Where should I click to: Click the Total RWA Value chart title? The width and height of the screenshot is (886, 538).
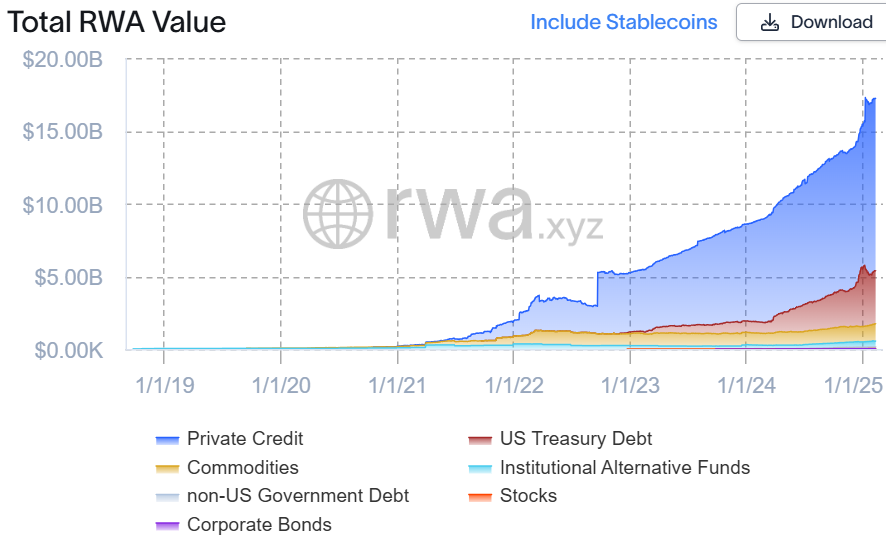117,22
